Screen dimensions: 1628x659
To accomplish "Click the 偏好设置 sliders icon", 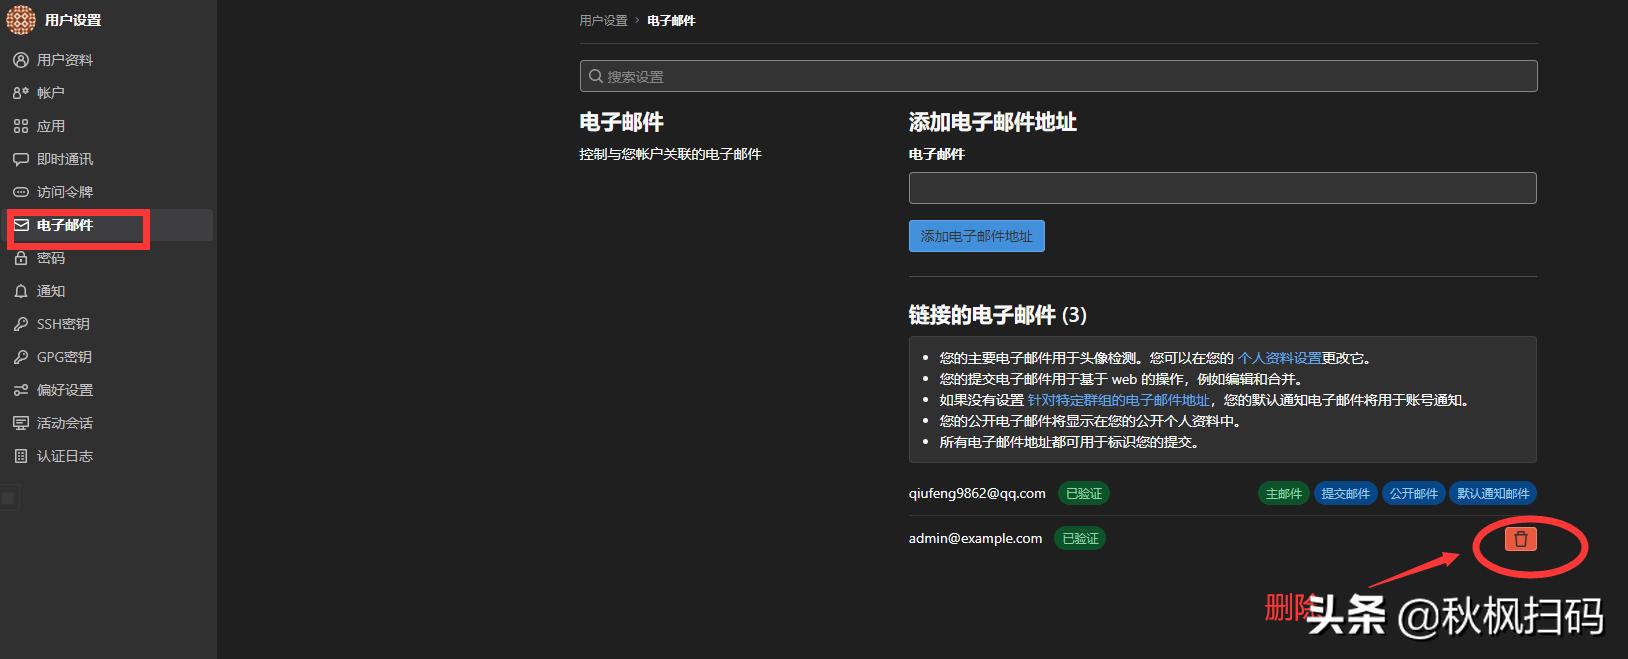I will [20, 390].
